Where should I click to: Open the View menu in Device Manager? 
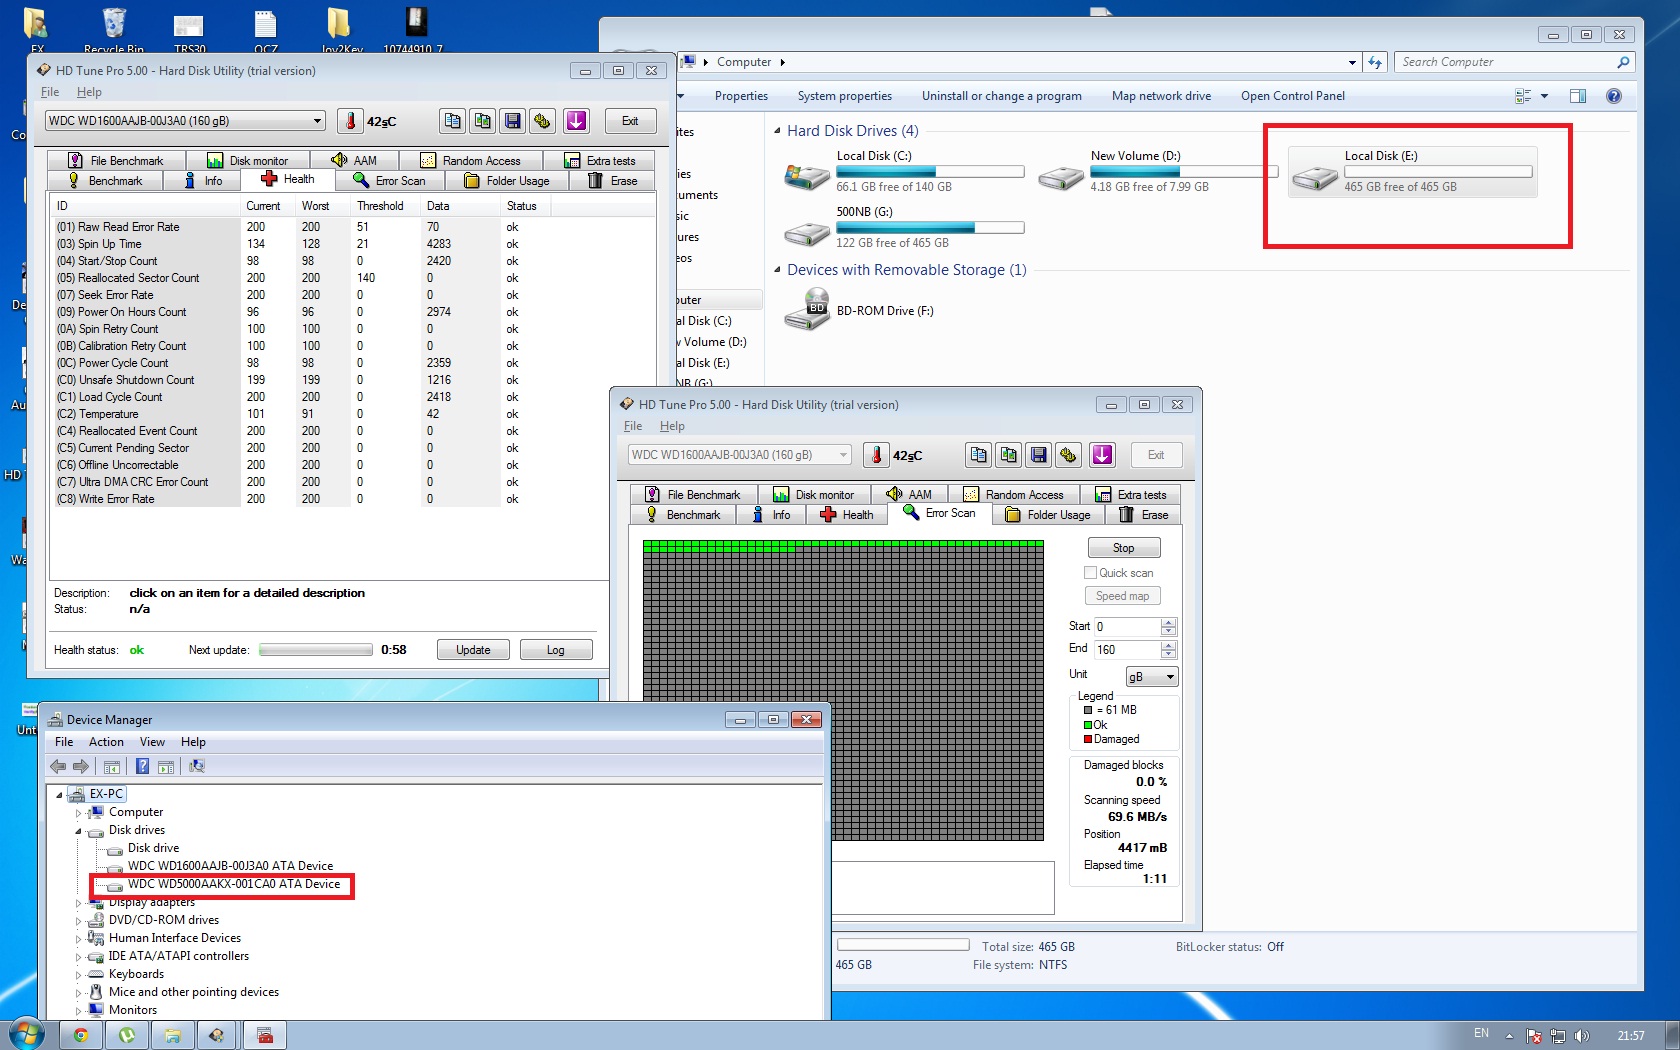[152, 742]
